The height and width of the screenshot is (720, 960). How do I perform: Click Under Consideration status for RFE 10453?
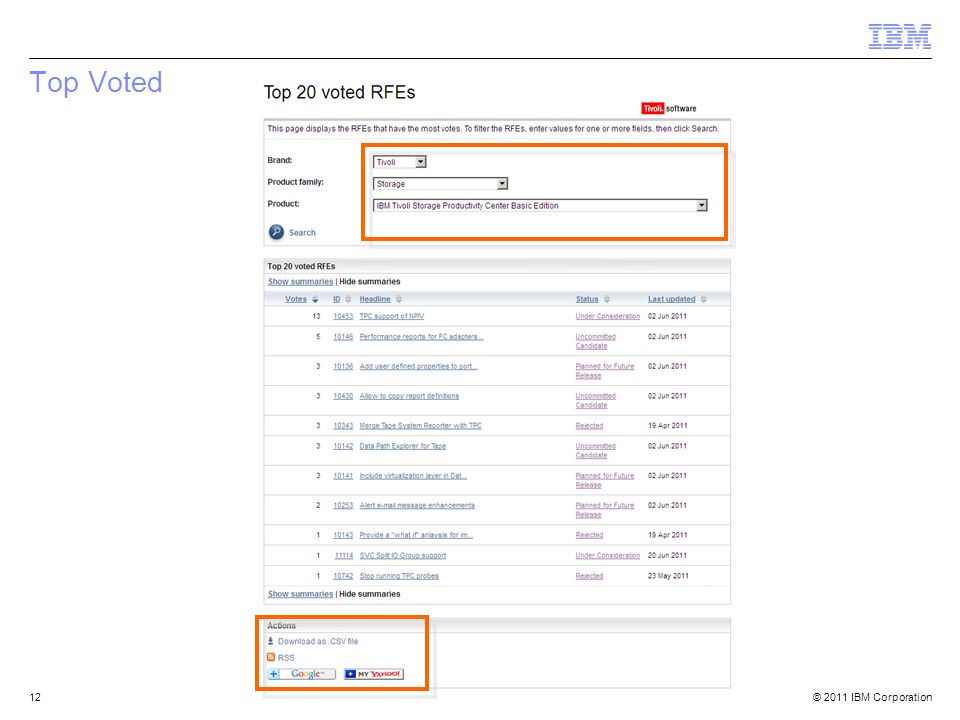[x=607, y=317]
